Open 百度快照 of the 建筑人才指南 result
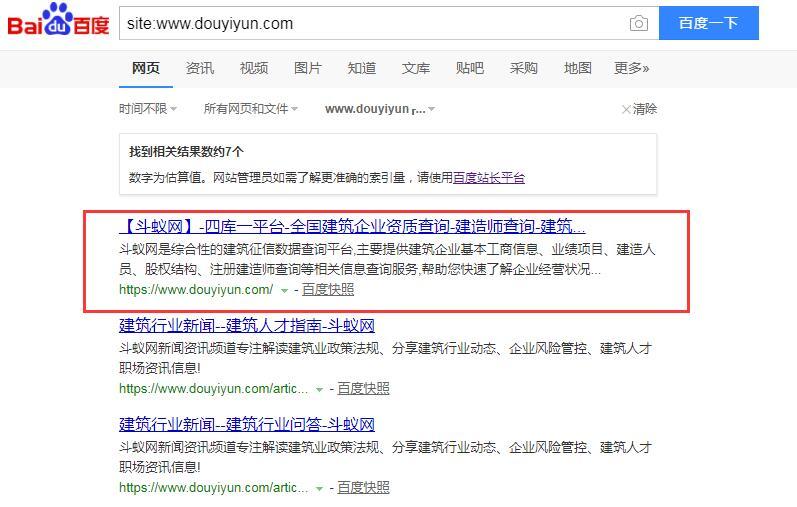This screenshot has height=507, width=797. point(363,389)
